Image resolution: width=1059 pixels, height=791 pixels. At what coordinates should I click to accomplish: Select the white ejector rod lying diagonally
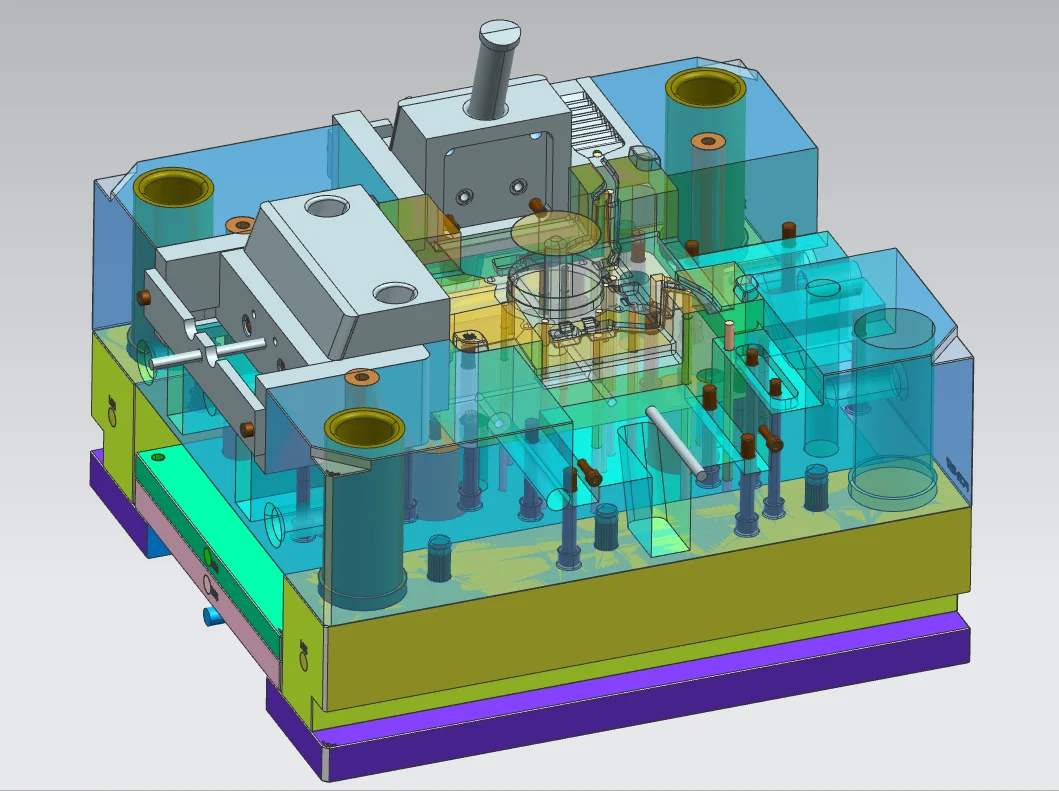point(678,444)
